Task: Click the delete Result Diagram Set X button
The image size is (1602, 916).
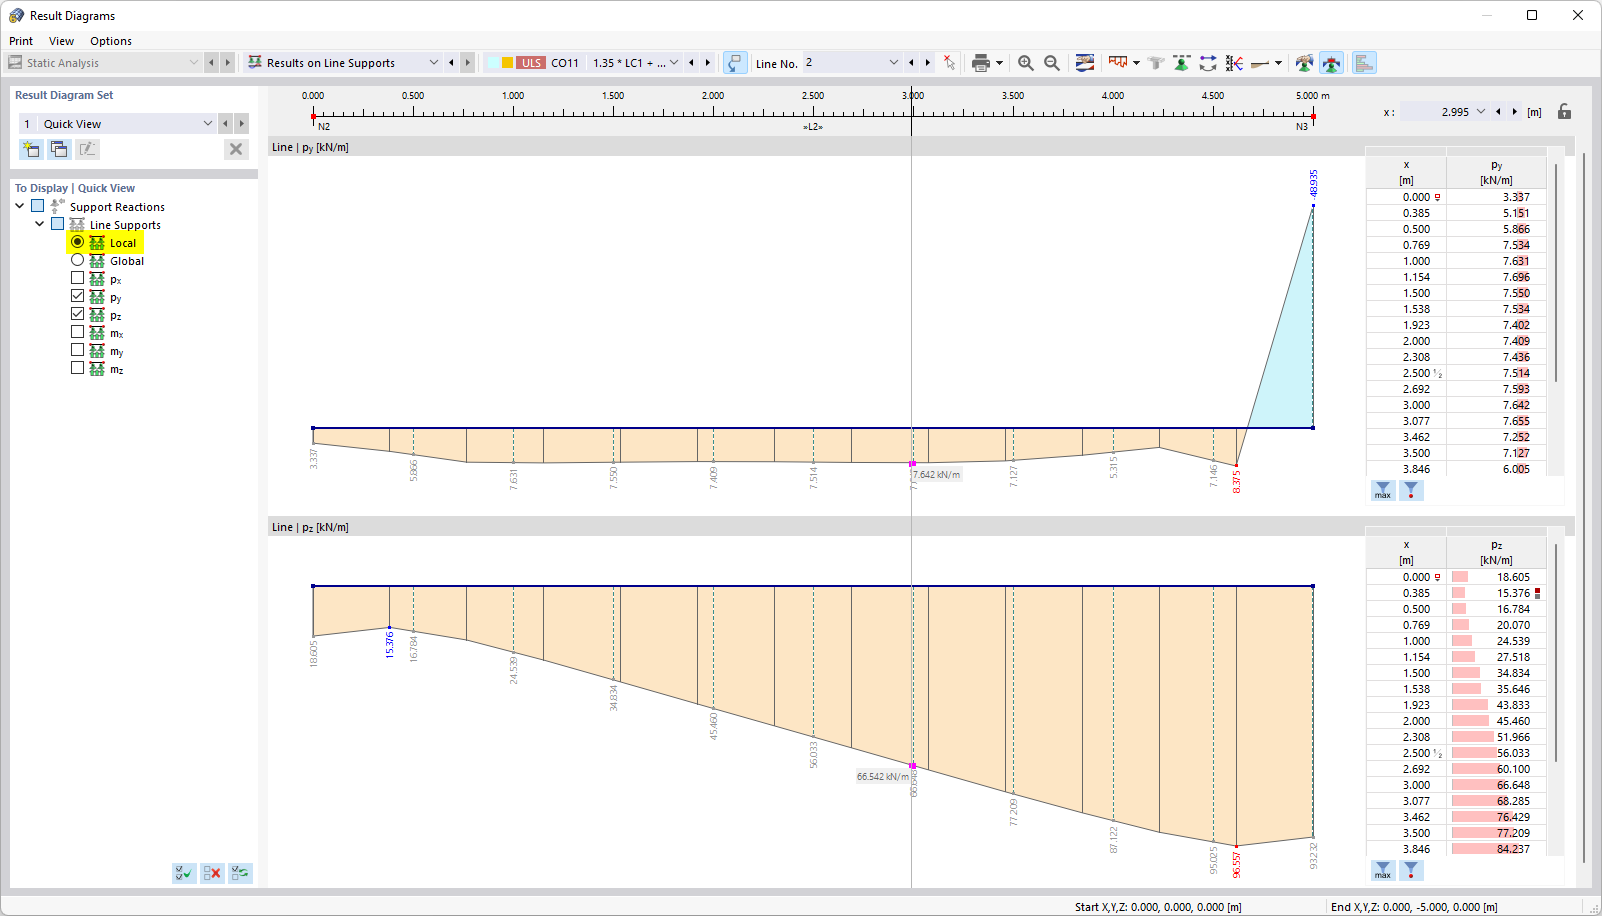Action: pyautogui.click(x=236, y=148)
